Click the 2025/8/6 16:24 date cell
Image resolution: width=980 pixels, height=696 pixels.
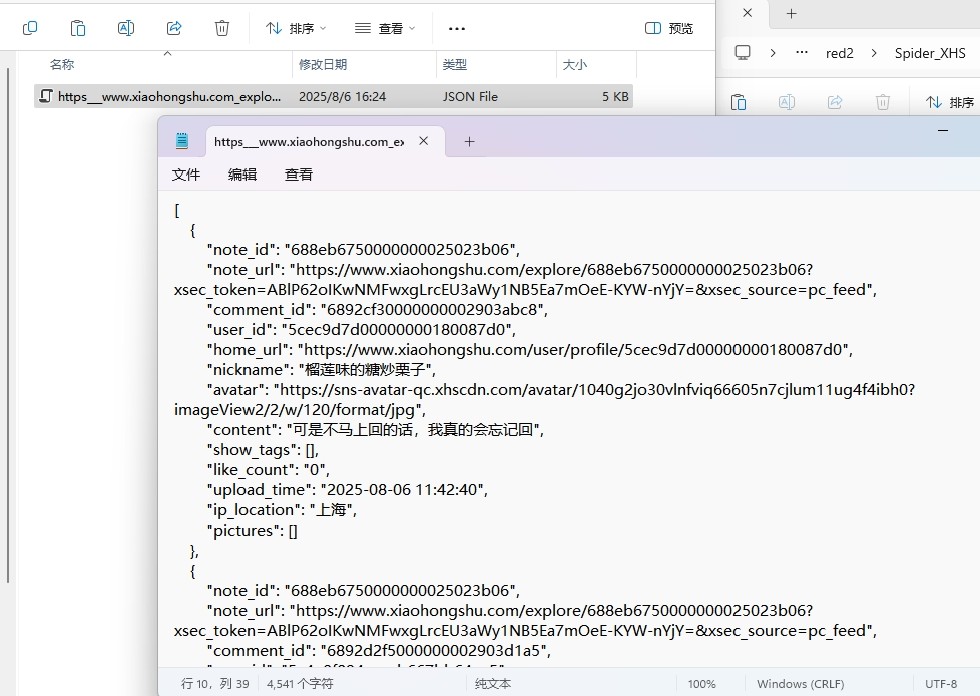(x=342, y=97)
